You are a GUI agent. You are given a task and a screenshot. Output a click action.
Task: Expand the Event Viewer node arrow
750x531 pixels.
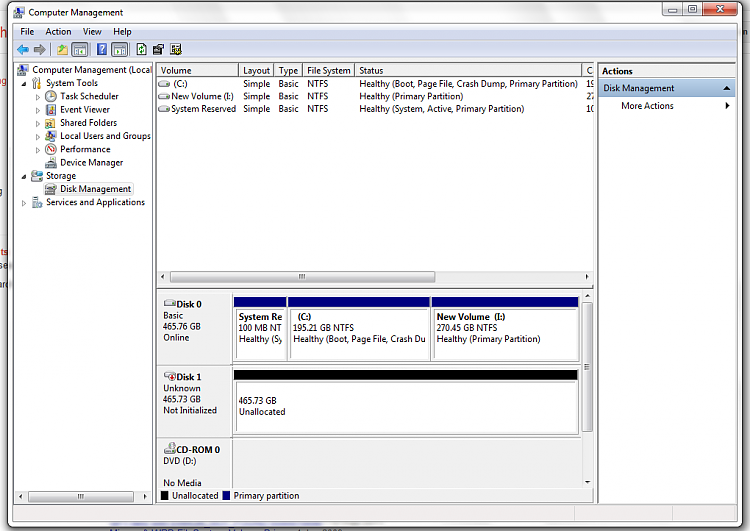(38, 111)
